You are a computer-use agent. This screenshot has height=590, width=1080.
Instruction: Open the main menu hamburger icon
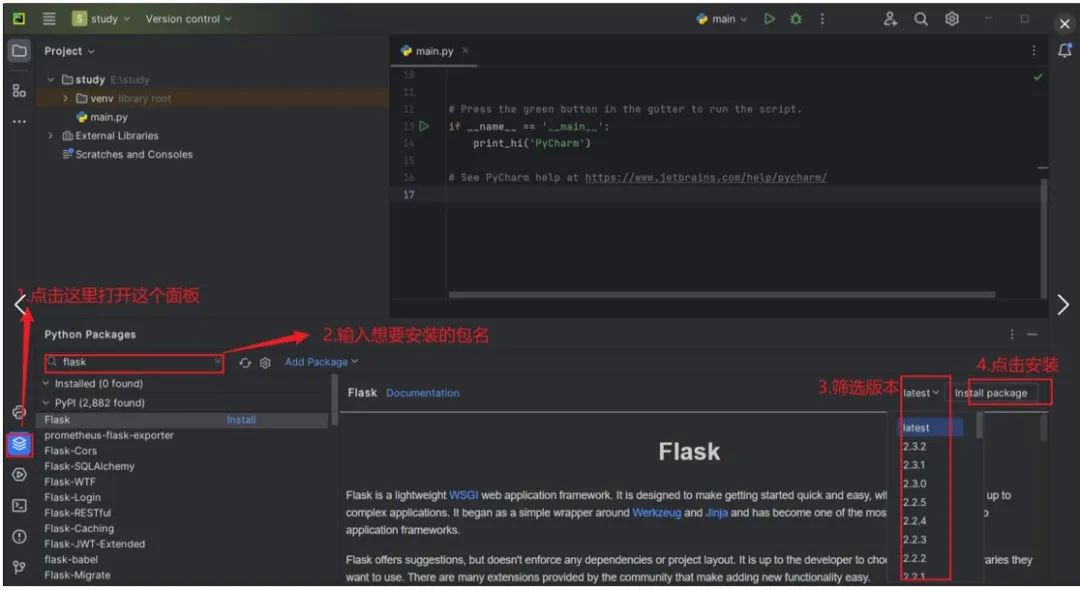pyautogui.click(x=49, y=19)
